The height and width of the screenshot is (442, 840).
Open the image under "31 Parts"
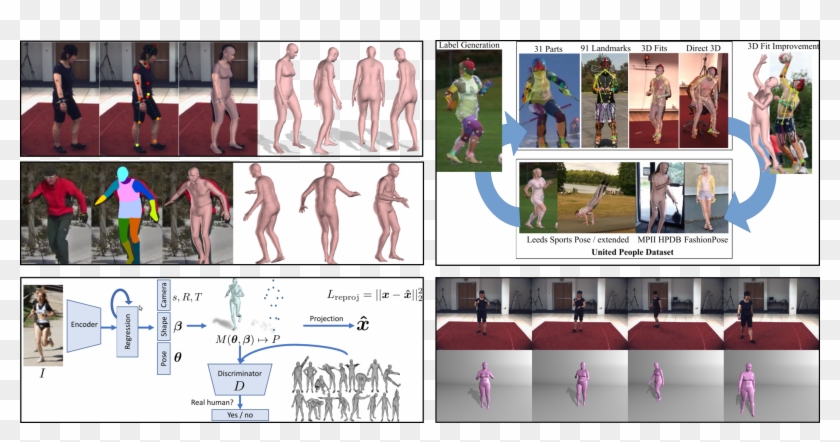pyautogui.click(x=549, y=101)
